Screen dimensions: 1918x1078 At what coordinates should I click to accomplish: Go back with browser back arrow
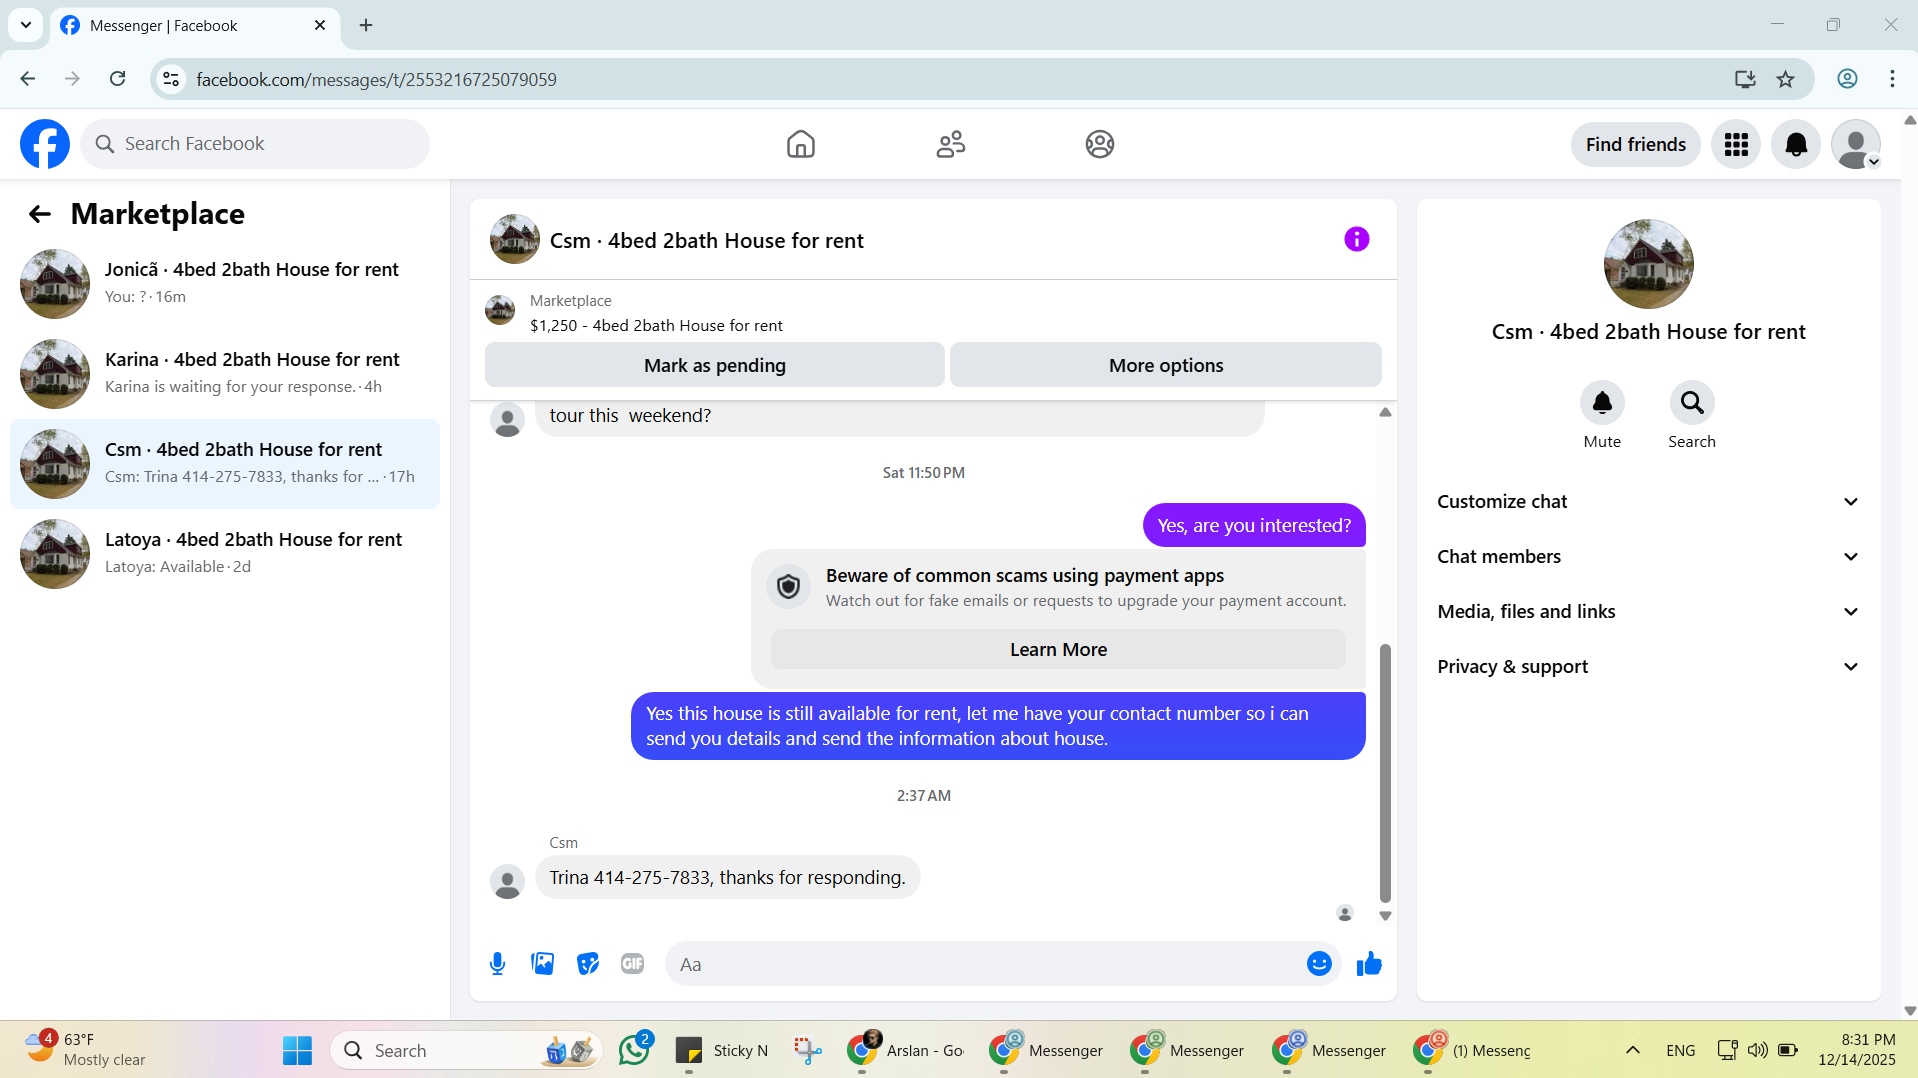(28, 79)
